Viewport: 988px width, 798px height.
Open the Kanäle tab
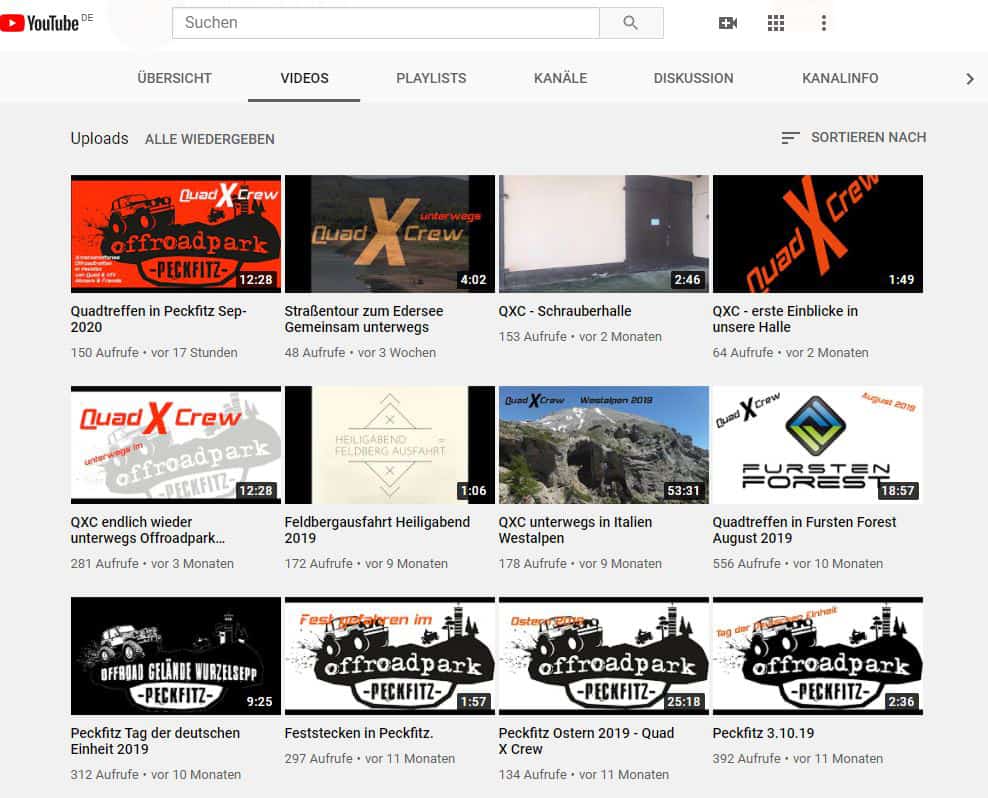pyautogui.click(x=561, y=78)
